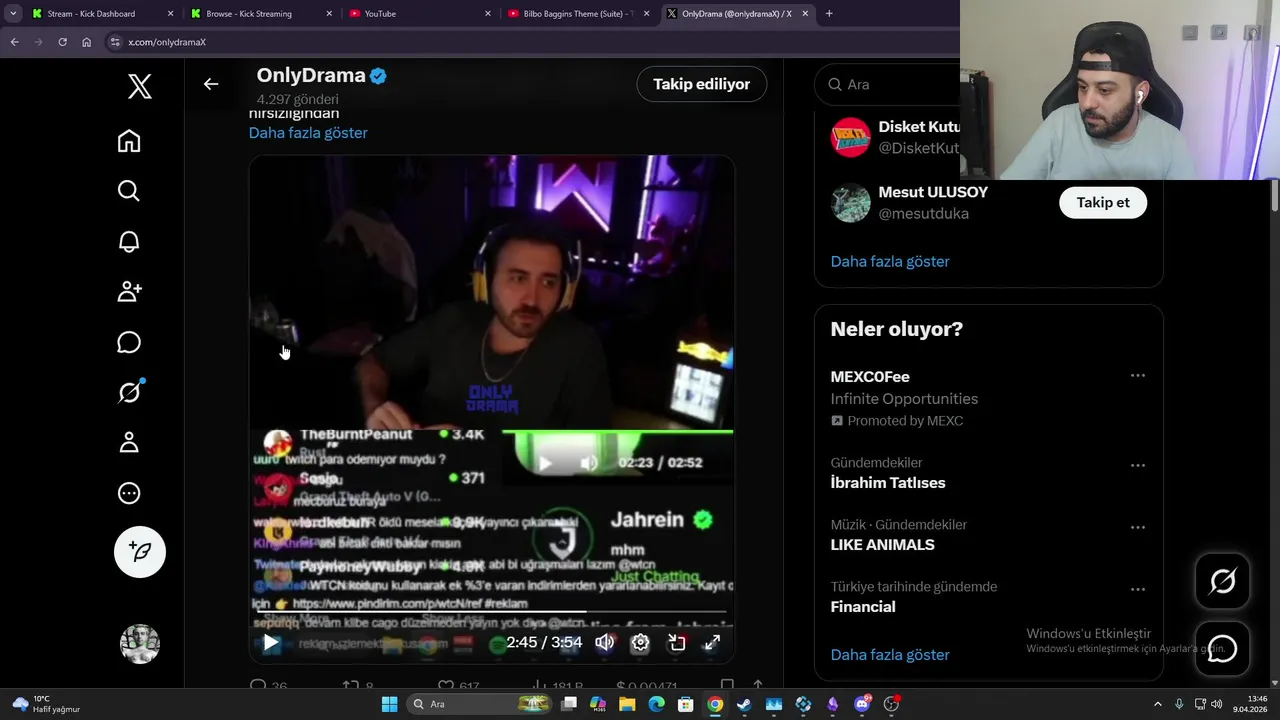Viewport: 1280px width, 720px height.
Task: Go back with the arrow beside OnlyDrama
Action: point(211,84)
